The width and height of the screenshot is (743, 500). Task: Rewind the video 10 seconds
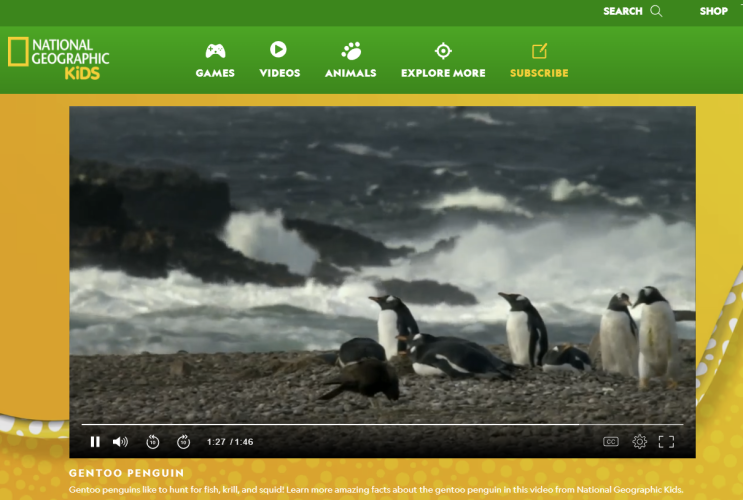pyautogui.click(x=153, y=442)
